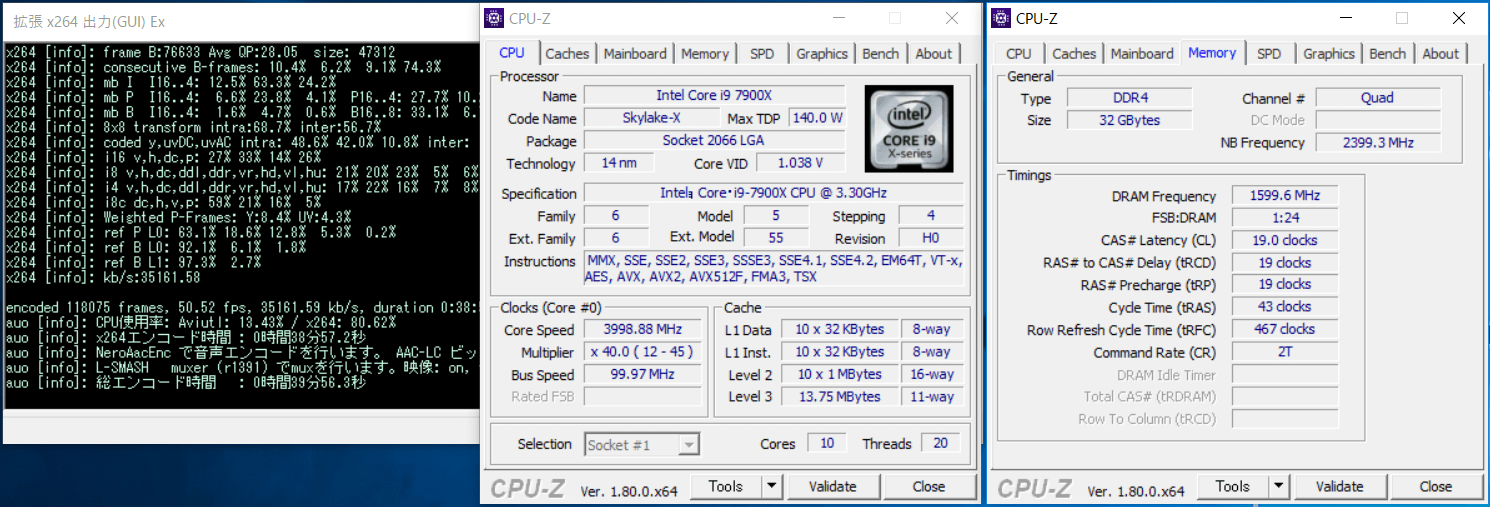The height and width of the screenshot is (507, 1490).
Task: Open SPD tab in the Memory window
Action: coord(1269,54)
